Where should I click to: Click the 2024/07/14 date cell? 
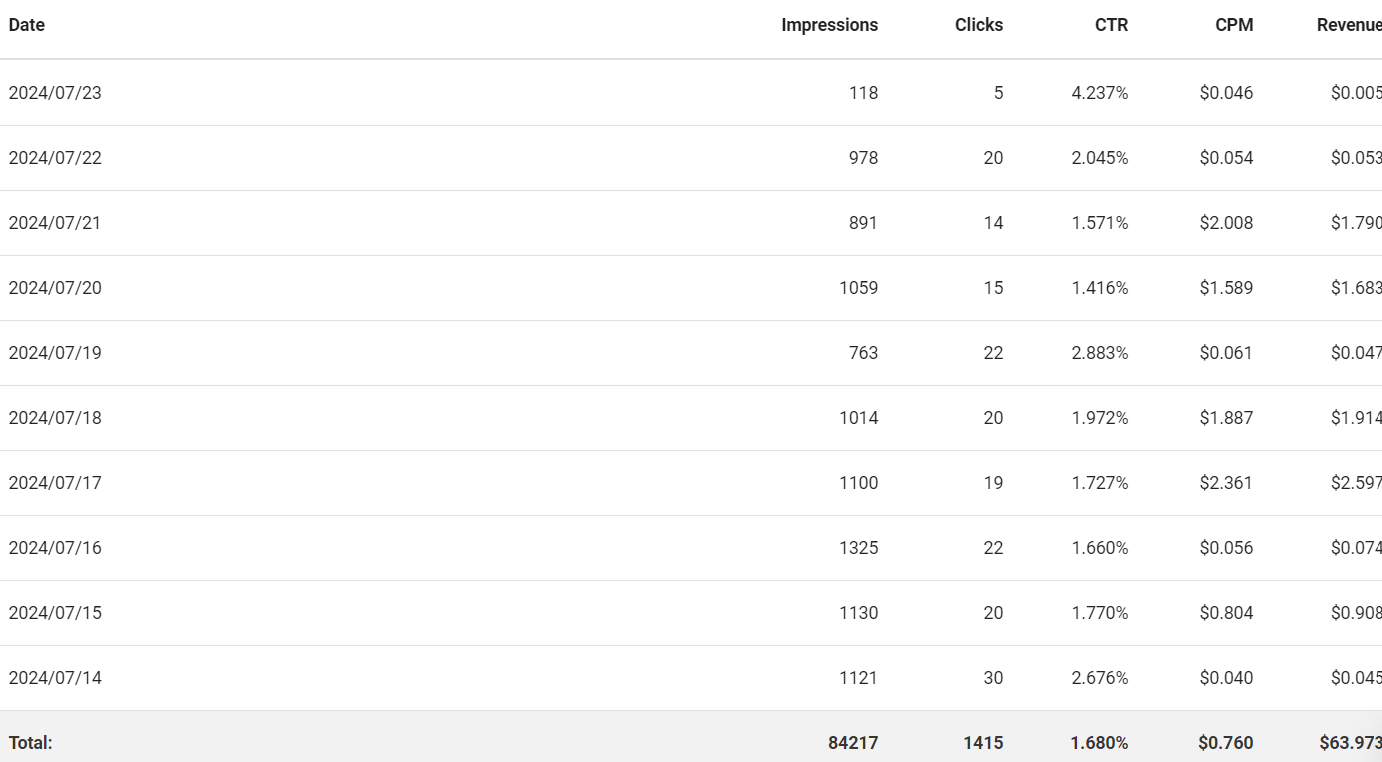point(55,678)
